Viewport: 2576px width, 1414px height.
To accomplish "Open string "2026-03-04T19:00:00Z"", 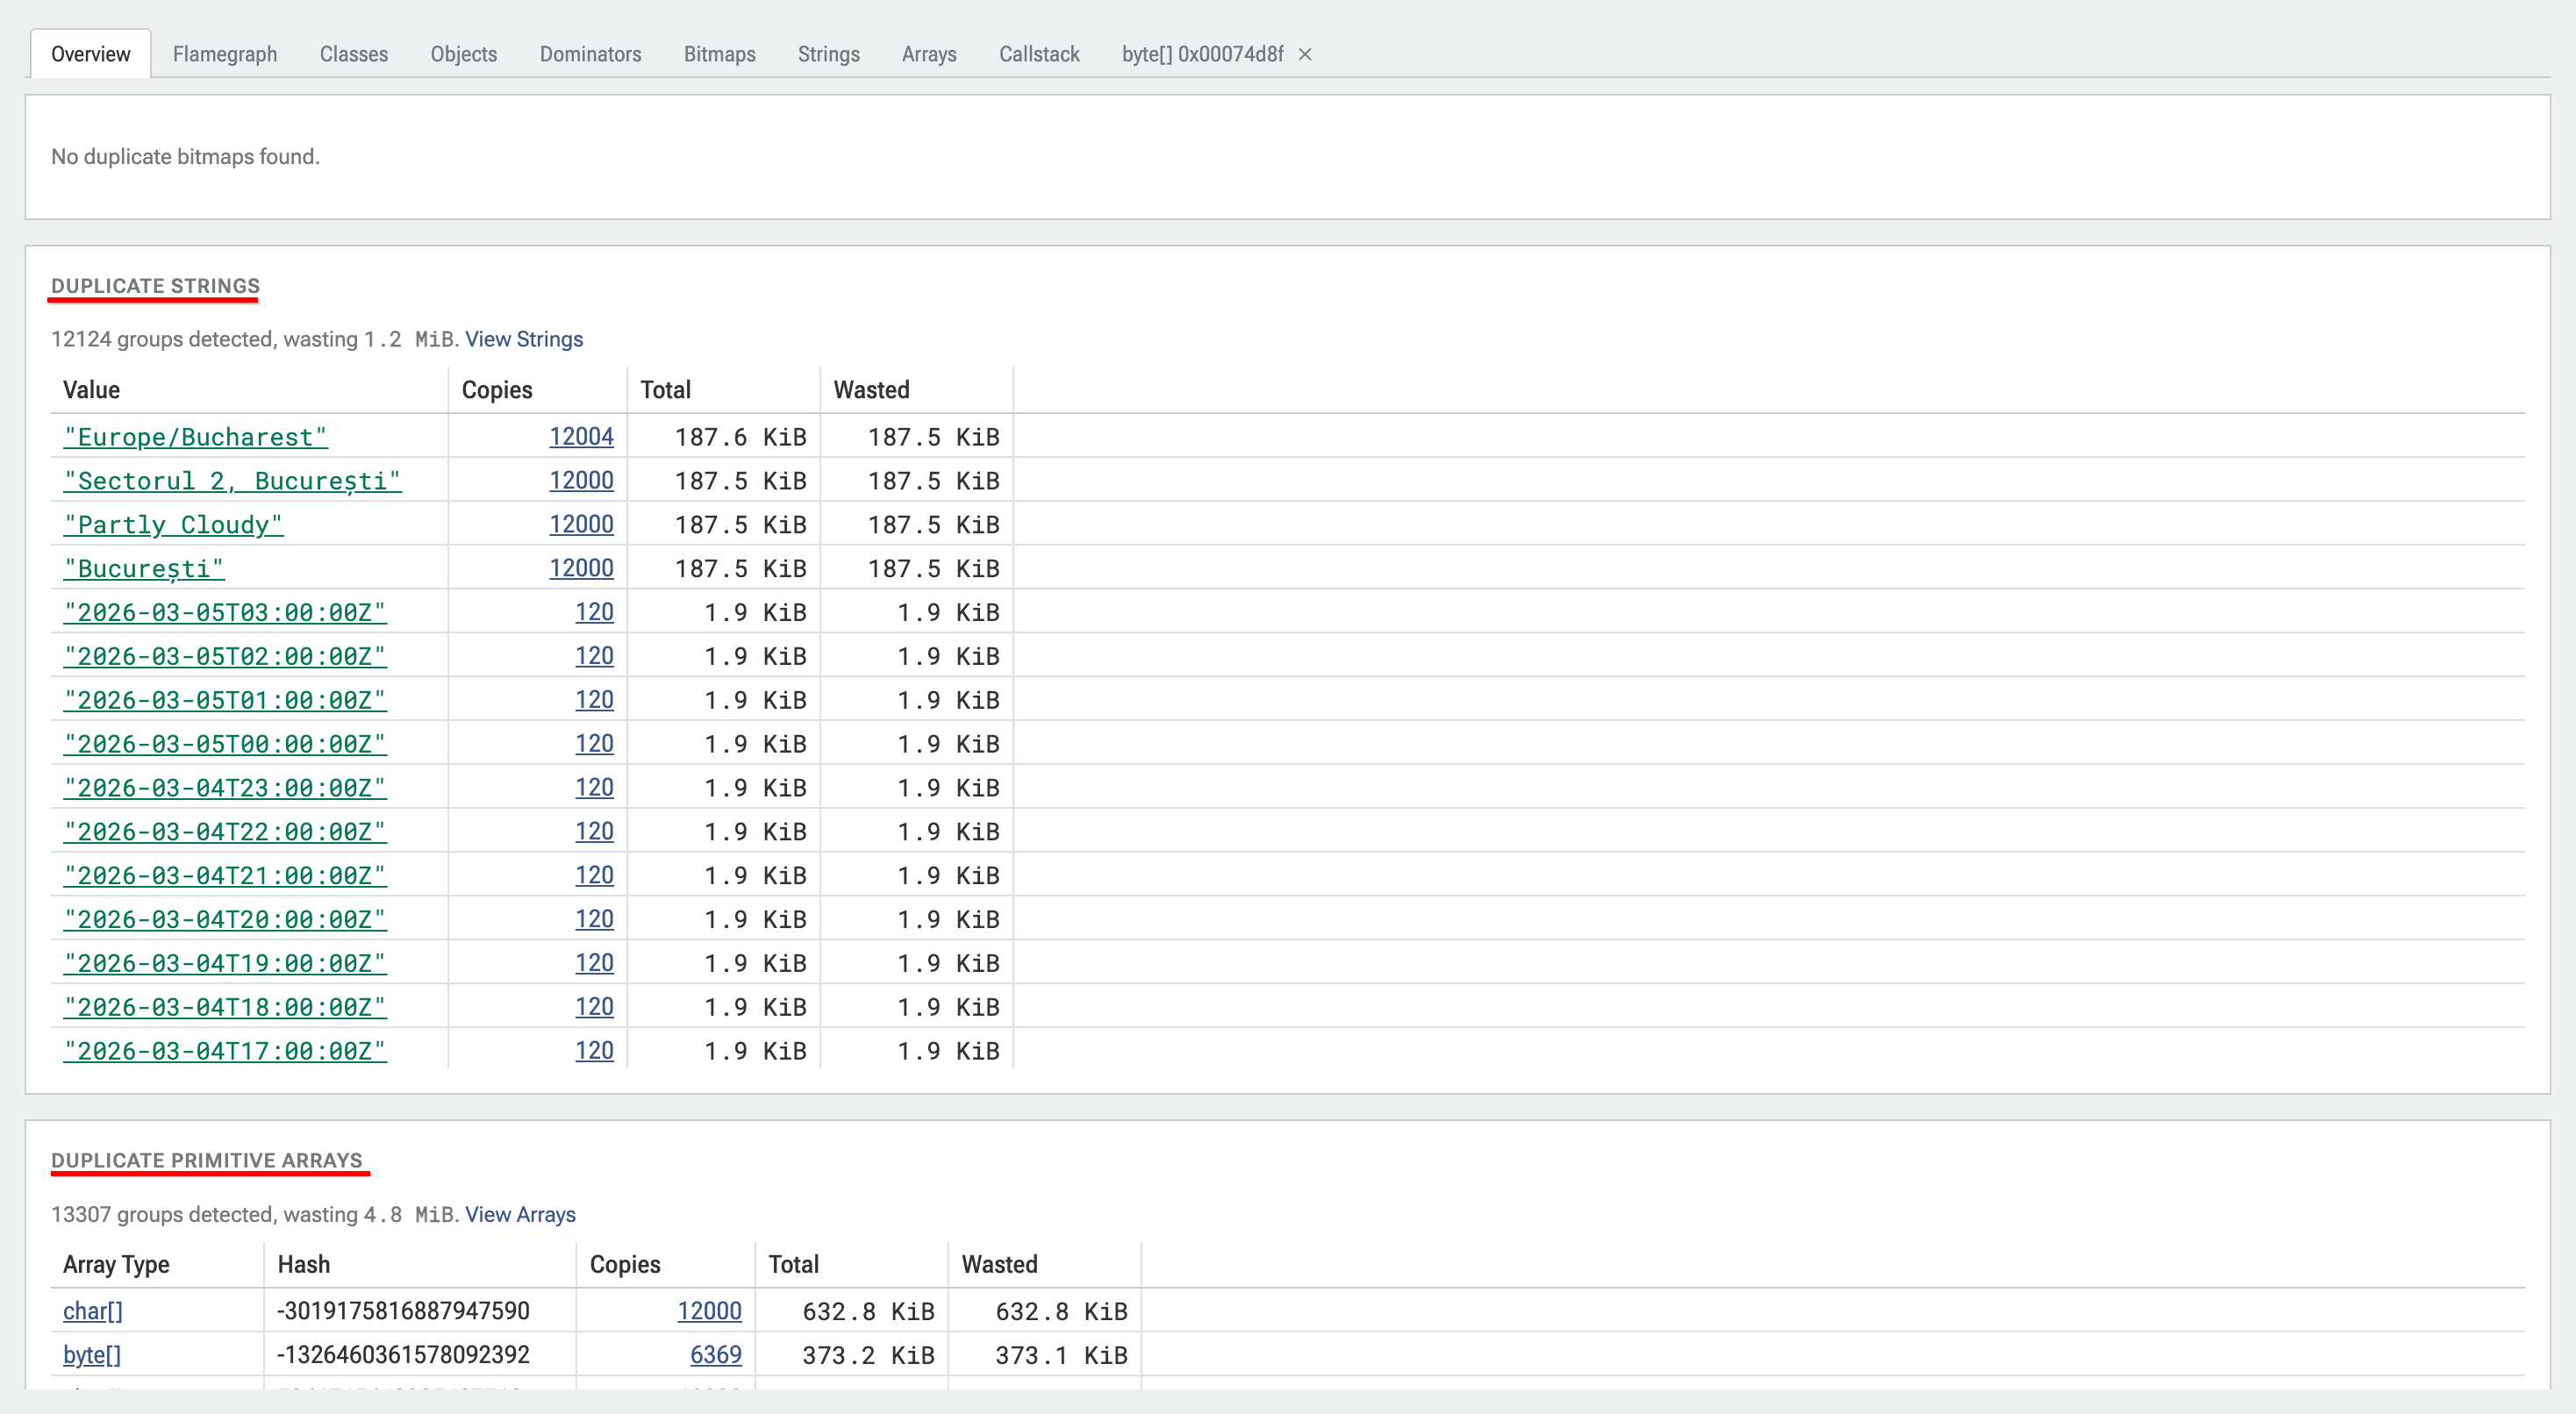I will tap(225, 964).
